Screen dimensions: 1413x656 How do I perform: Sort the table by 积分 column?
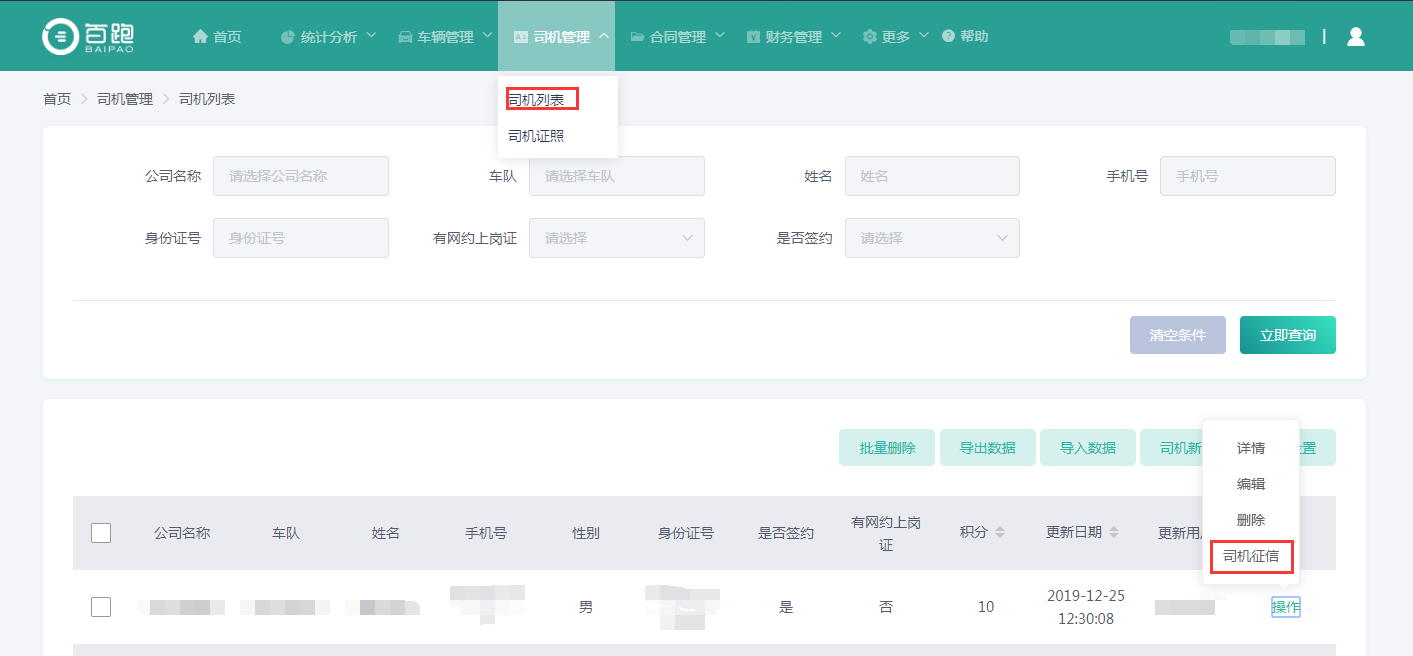pyautogui.click(x=1000, y=533)
